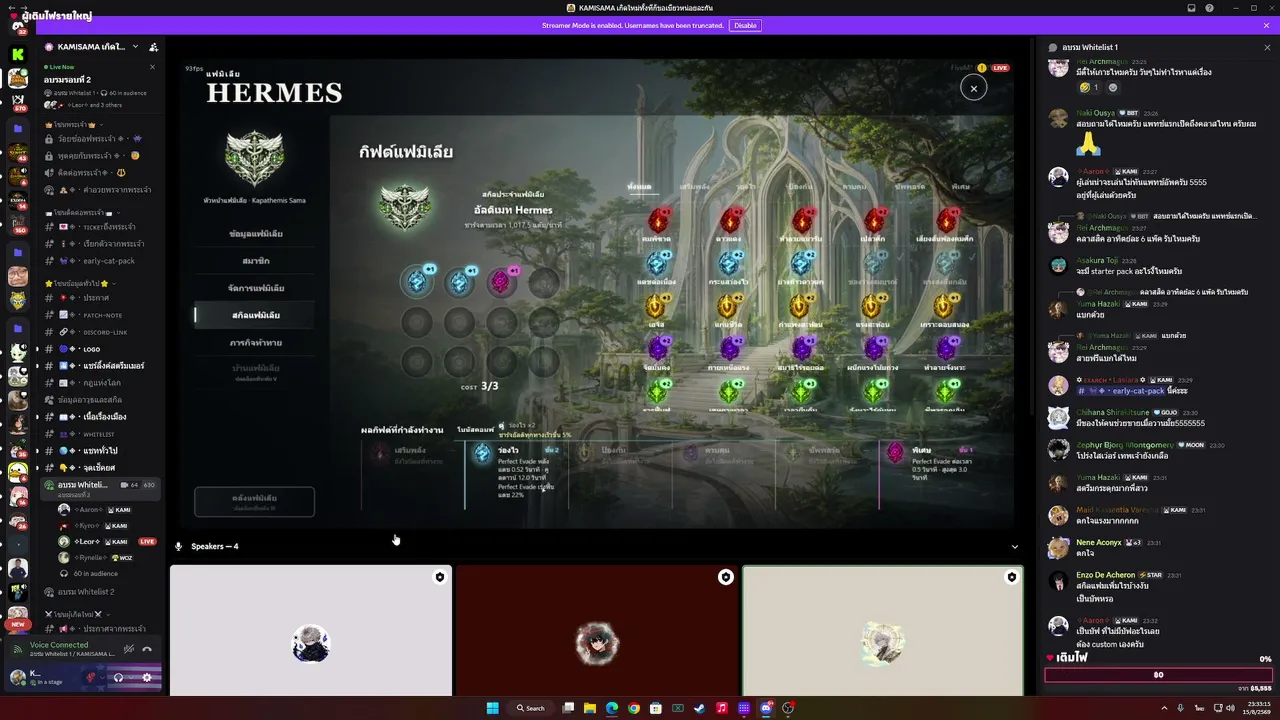Click the microphone icon beside Speakers — 4
The image size is (1280, 720).
pos(179,547)
